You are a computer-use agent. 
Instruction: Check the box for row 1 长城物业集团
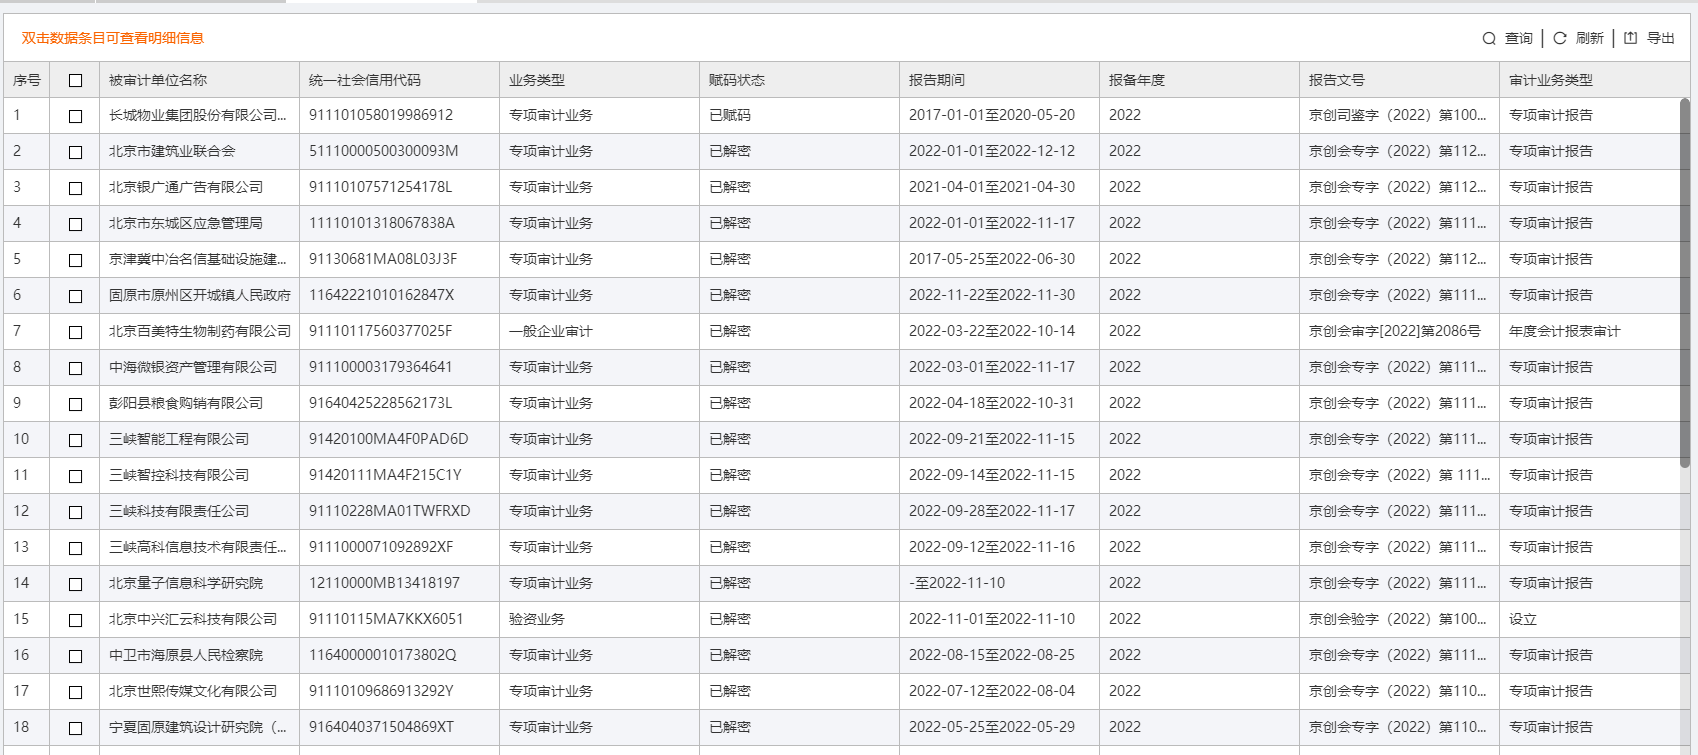(75, 116)
